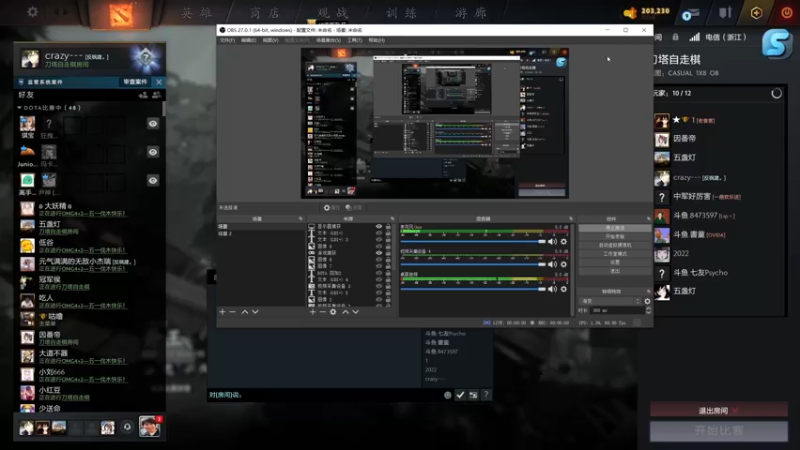Click the 退出房间 lobby button
The height and width of the screenshot is (450, 800).
click(x=718, y=410)
